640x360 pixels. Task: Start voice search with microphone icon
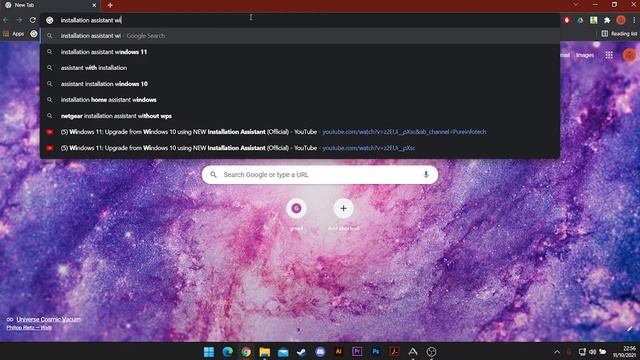[426, 174]
